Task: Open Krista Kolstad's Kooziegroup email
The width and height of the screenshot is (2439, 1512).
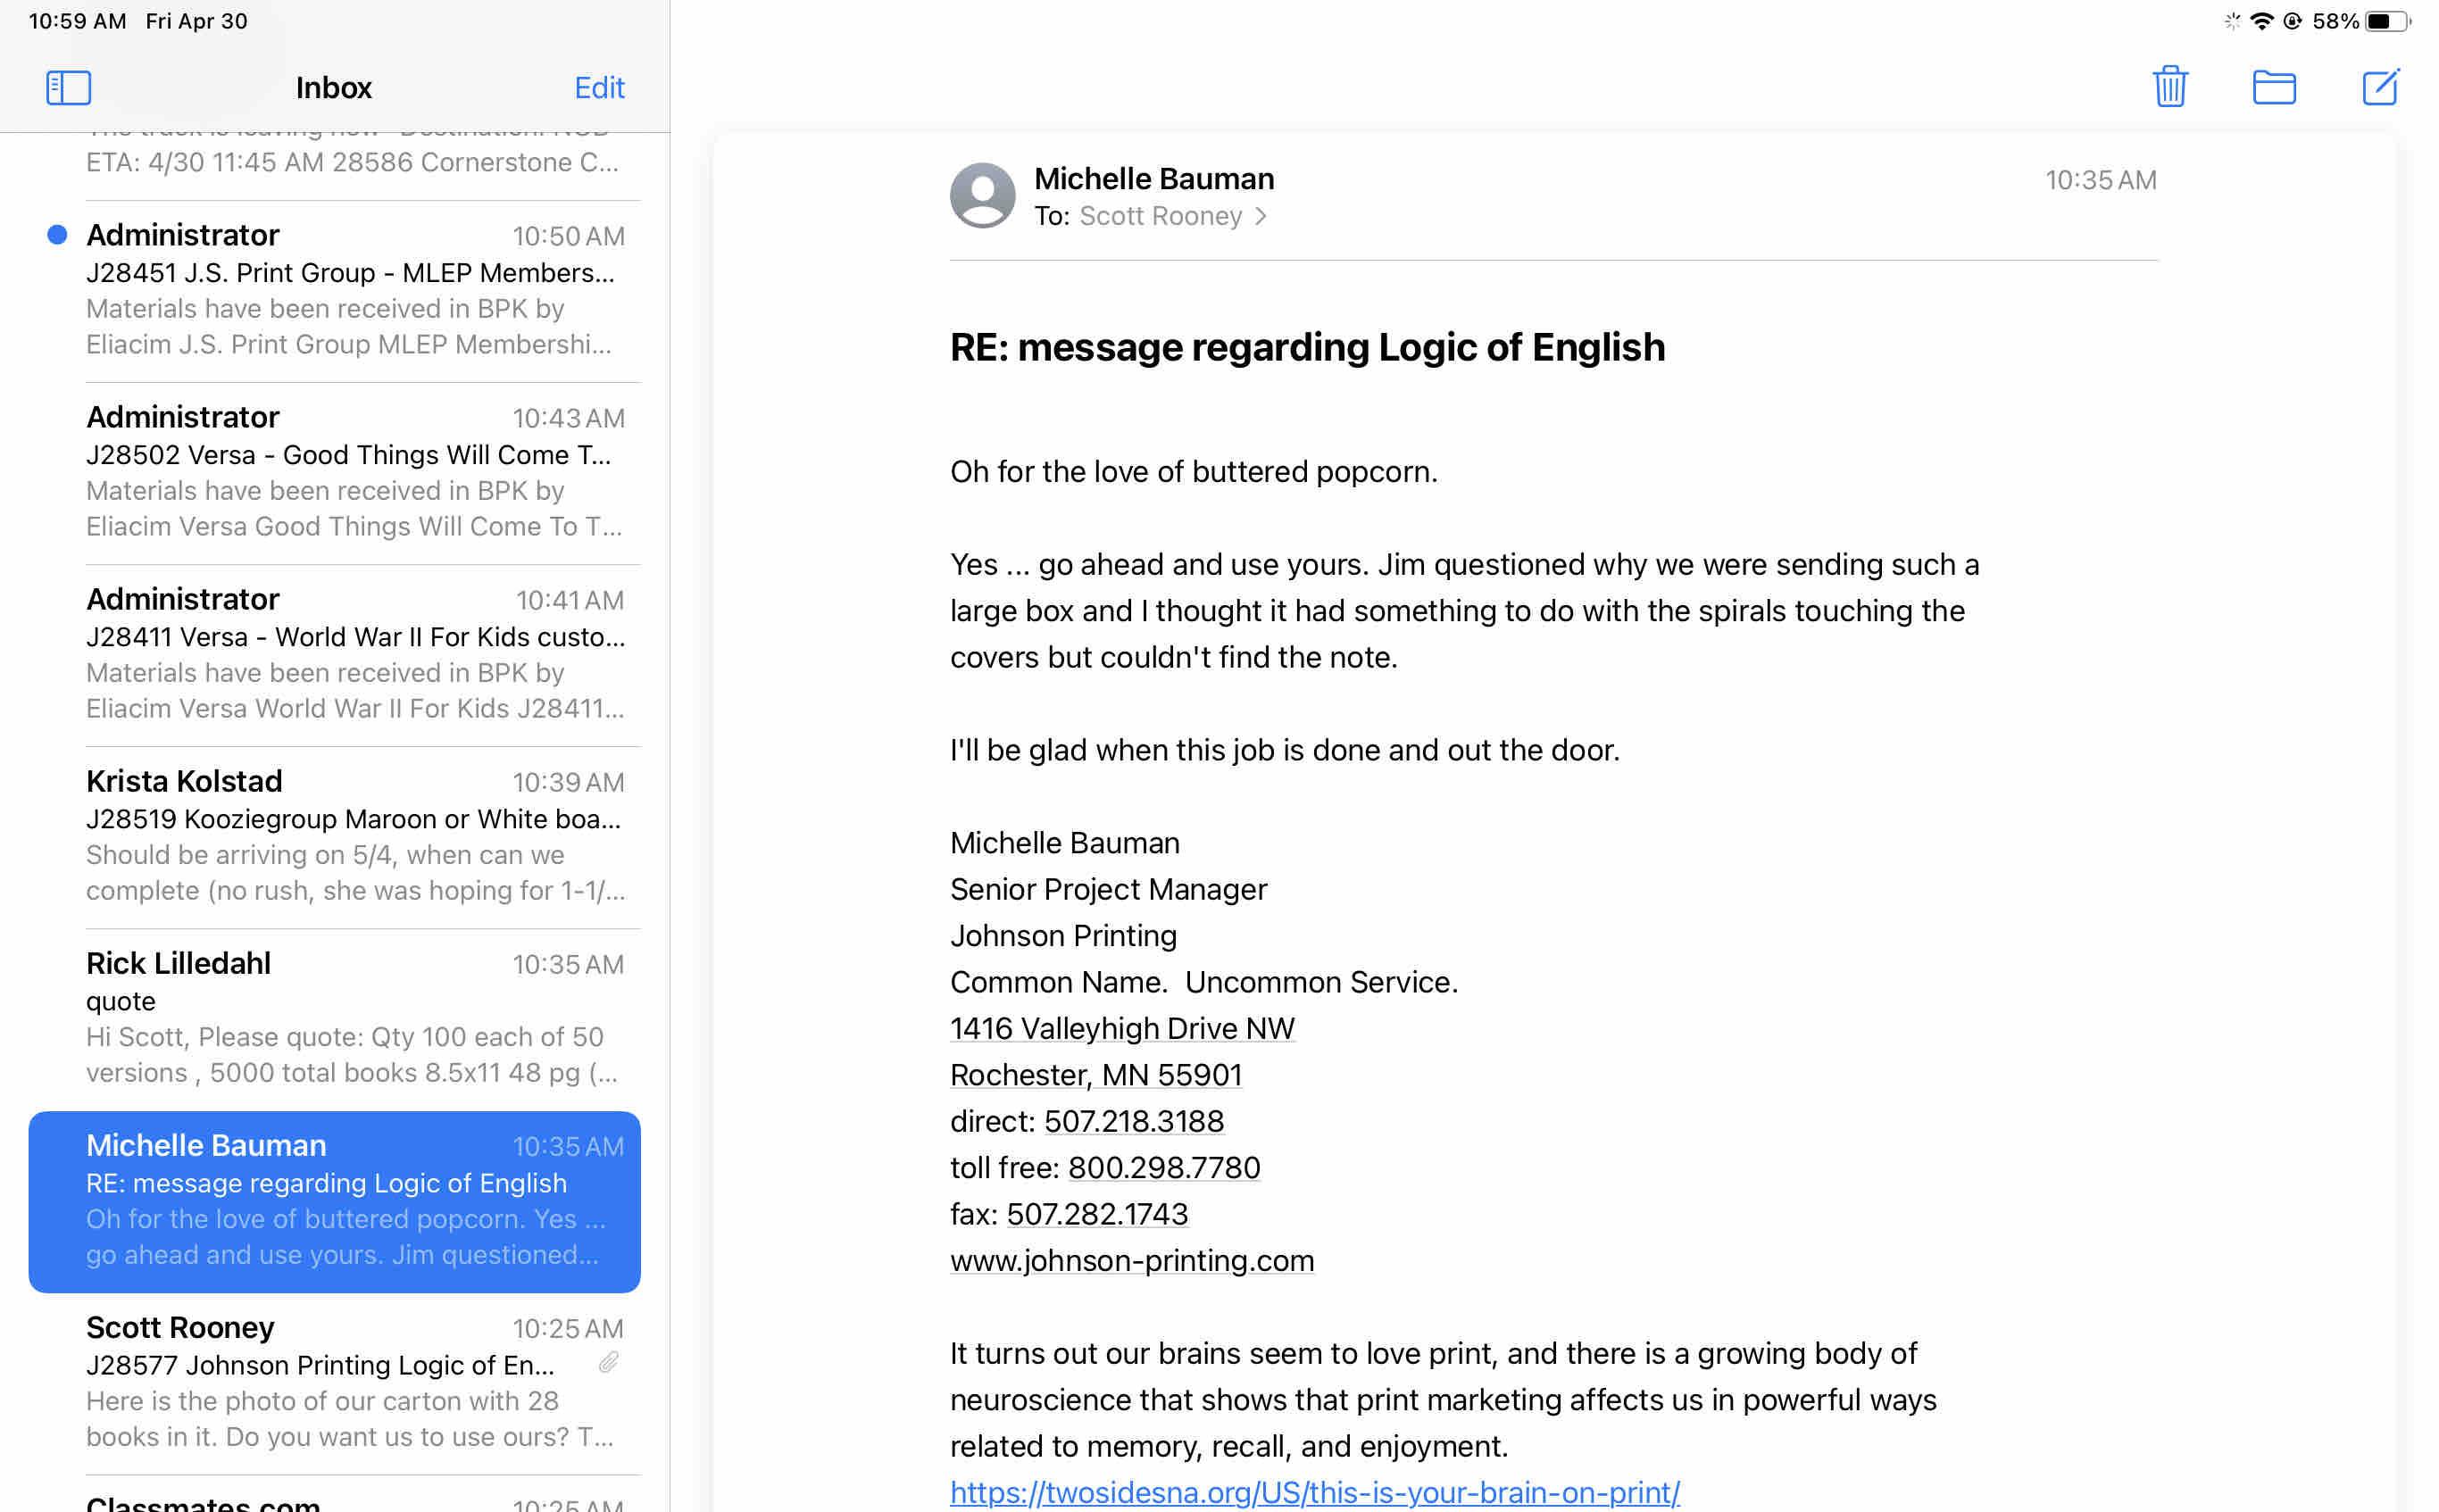Action: 354,835
